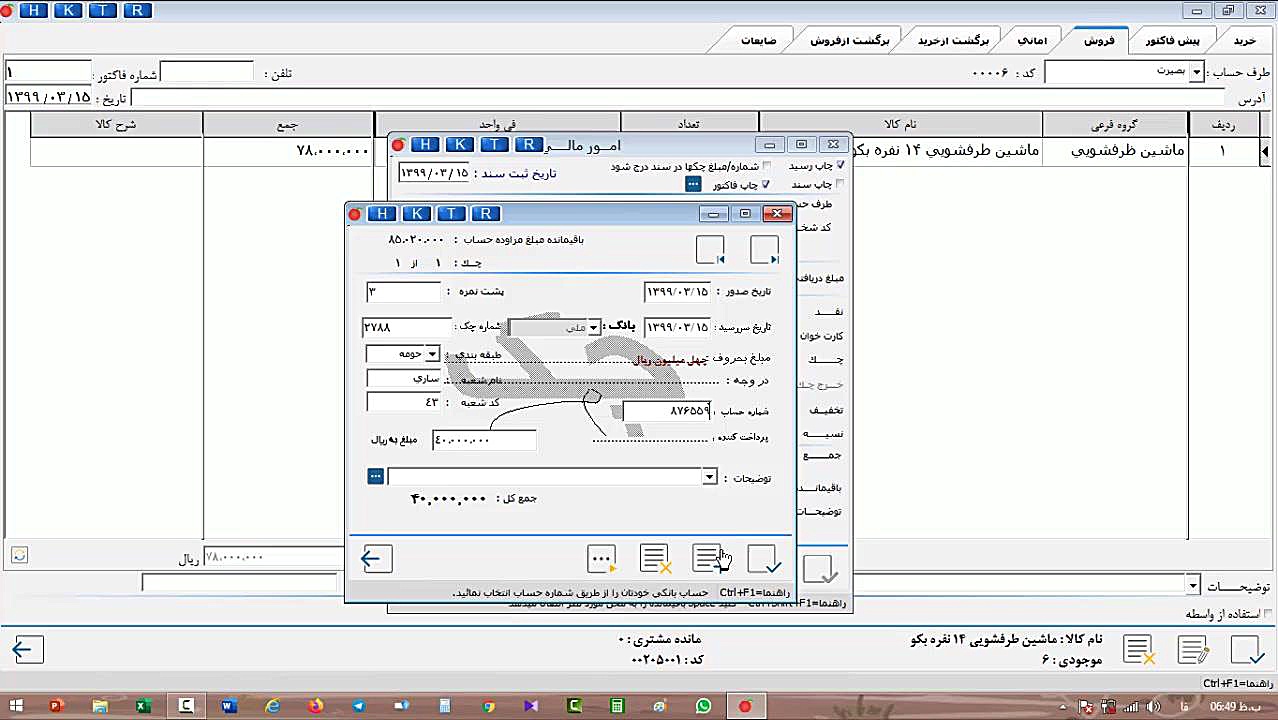Toggle the چاپ رسید checkbox
Viewport: 1278px width, 720px height.
tap(840, 166)
